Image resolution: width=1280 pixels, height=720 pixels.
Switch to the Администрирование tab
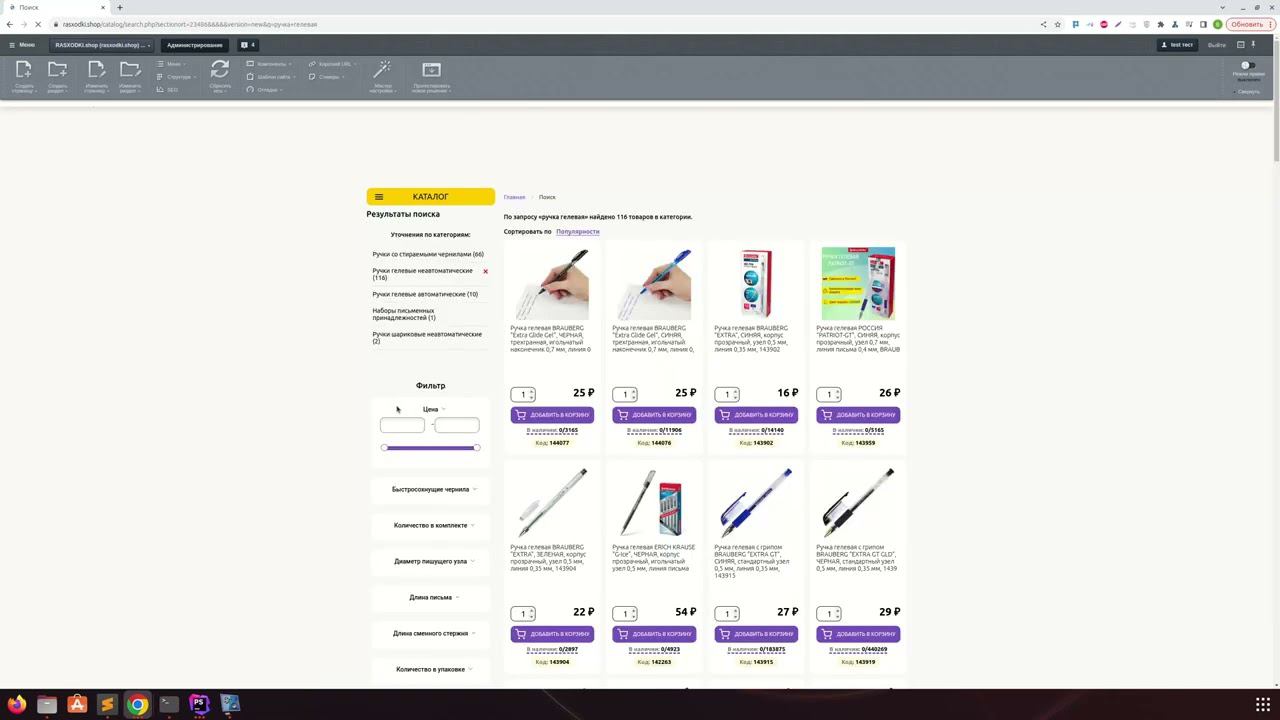(195, 45)
